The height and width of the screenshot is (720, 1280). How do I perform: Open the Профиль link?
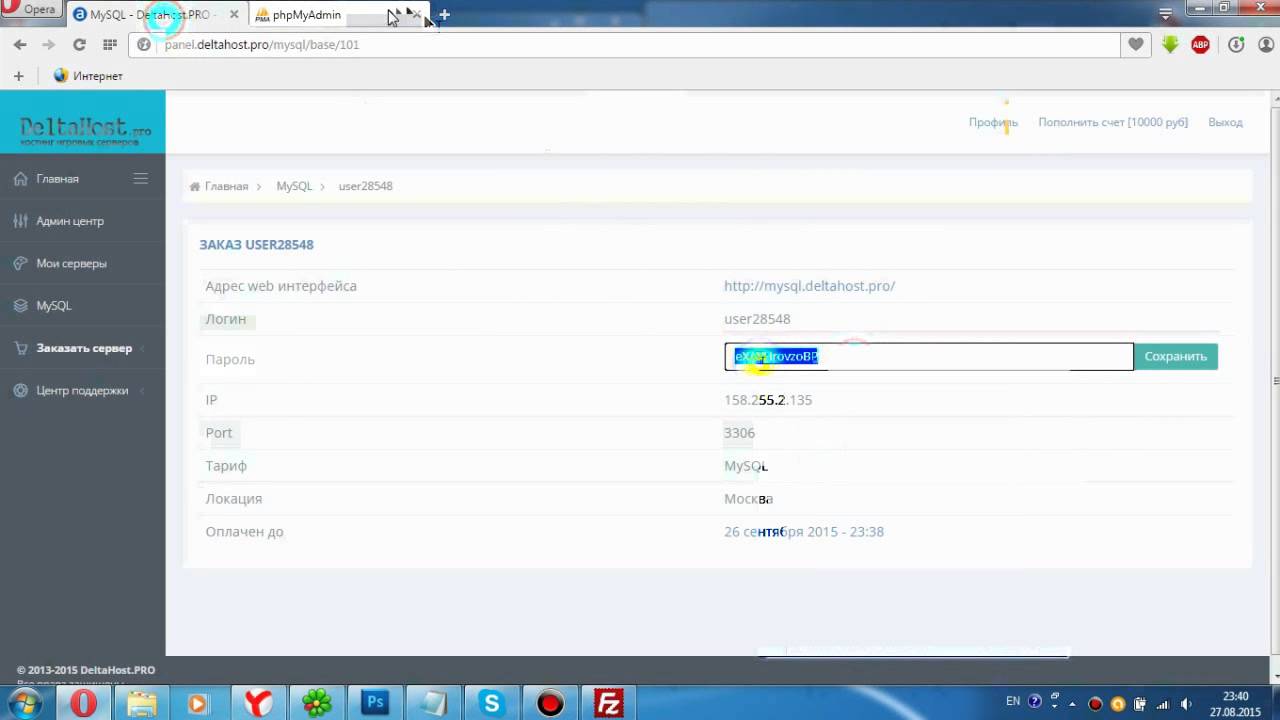[993, 122]
